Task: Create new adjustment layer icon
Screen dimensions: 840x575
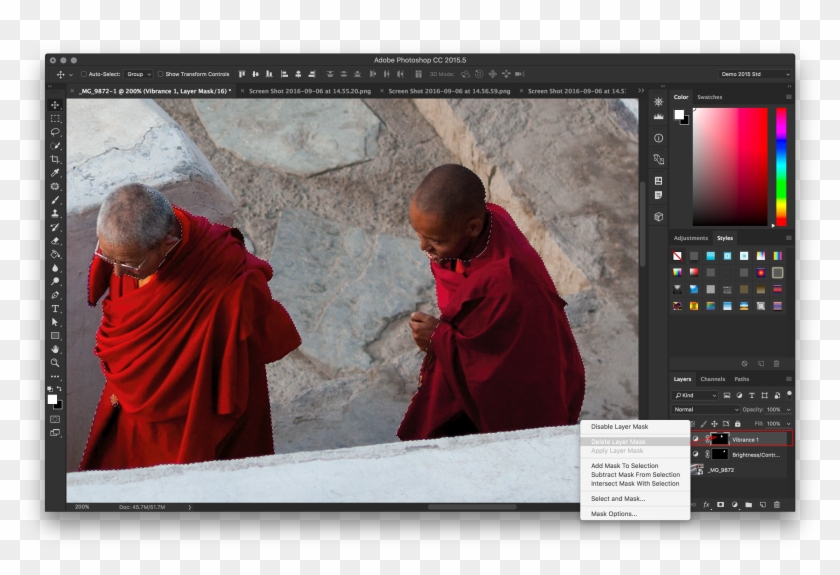Action: click(x=734, y=505)
